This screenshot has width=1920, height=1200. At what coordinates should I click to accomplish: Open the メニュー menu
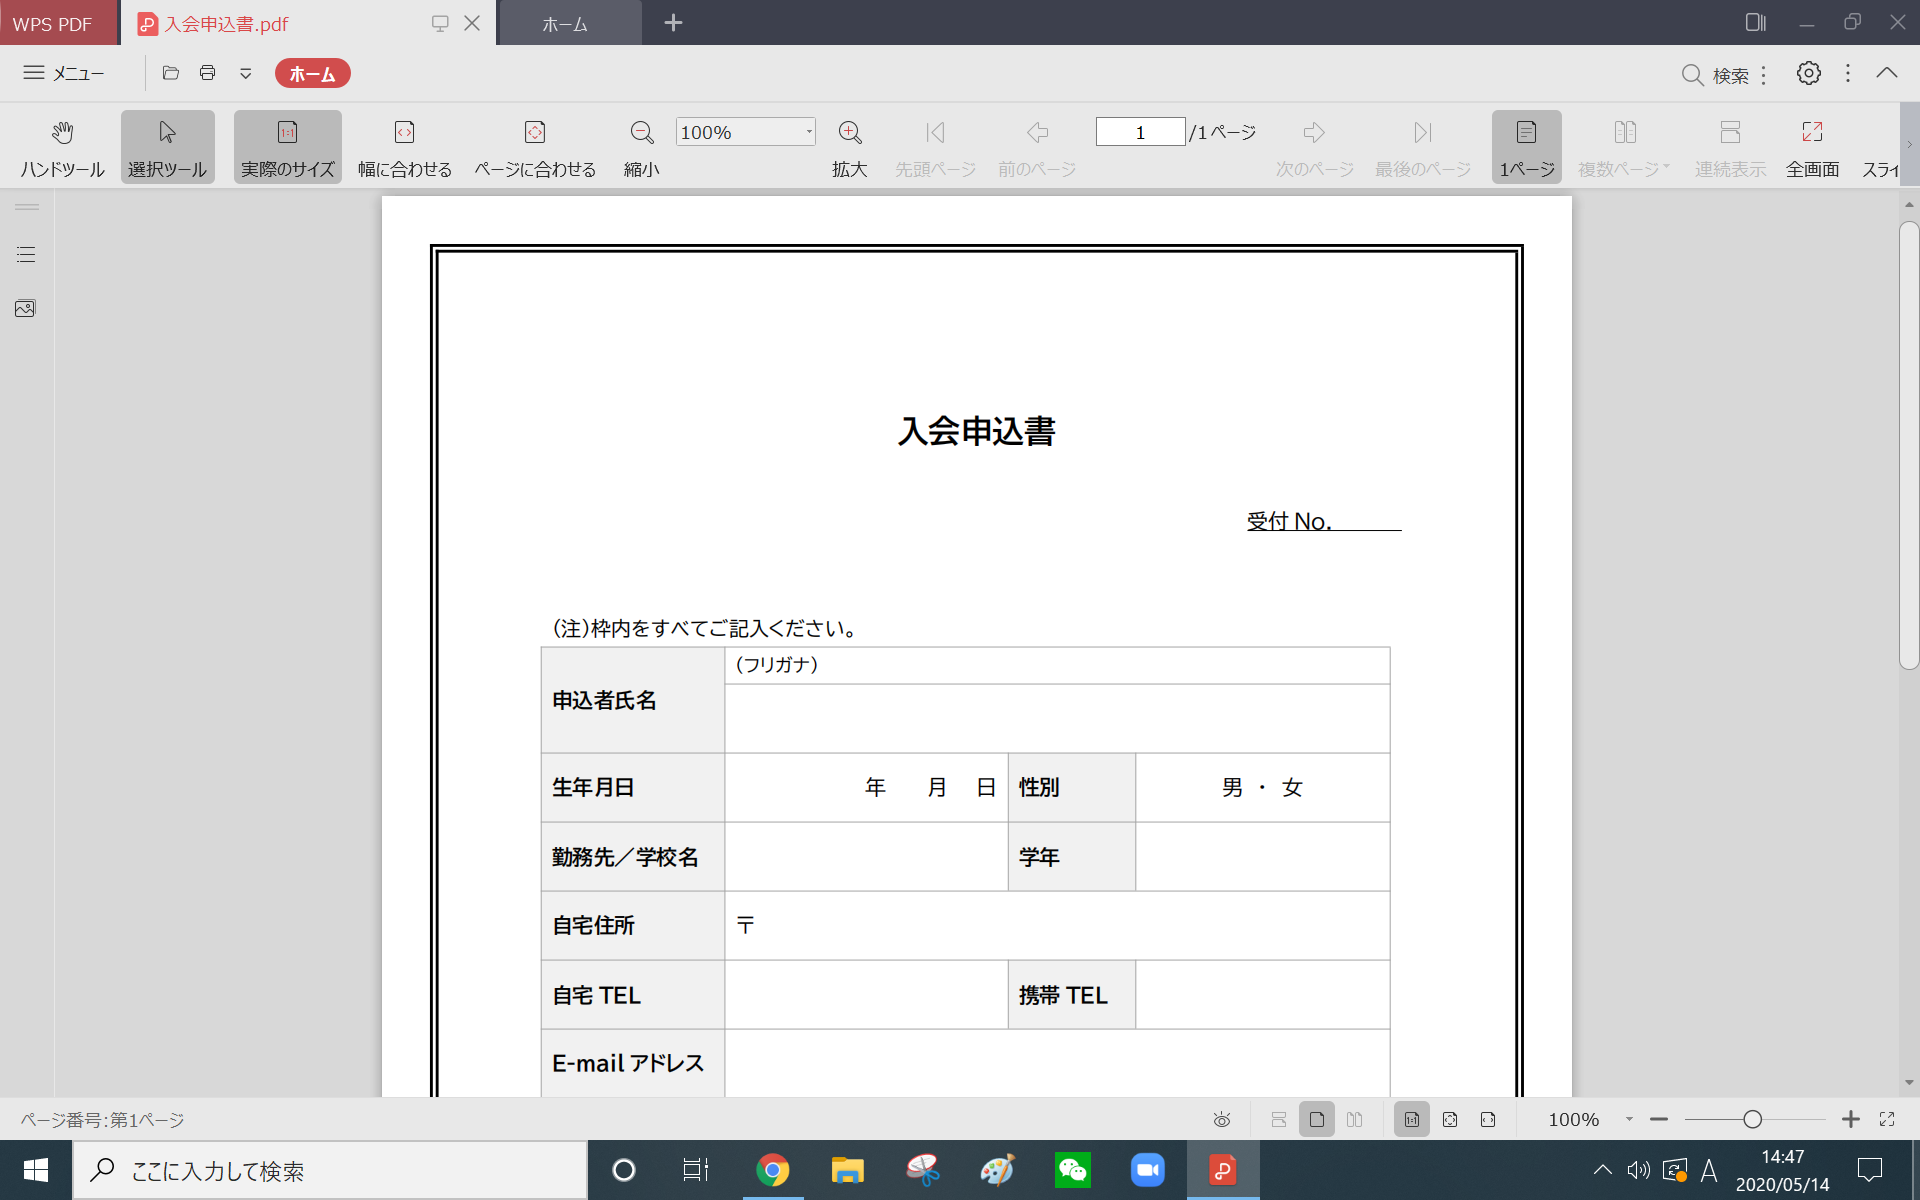coord(64,73)
